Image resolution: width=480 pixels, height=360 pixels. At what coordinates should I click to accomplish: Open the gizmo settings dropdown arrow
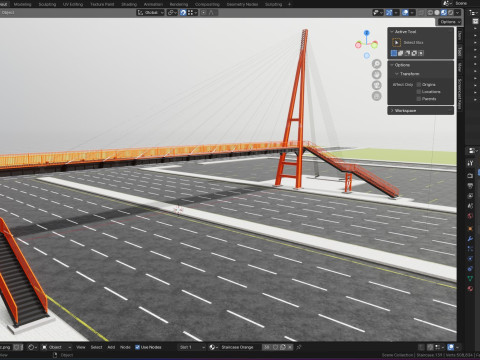point(396,12)
